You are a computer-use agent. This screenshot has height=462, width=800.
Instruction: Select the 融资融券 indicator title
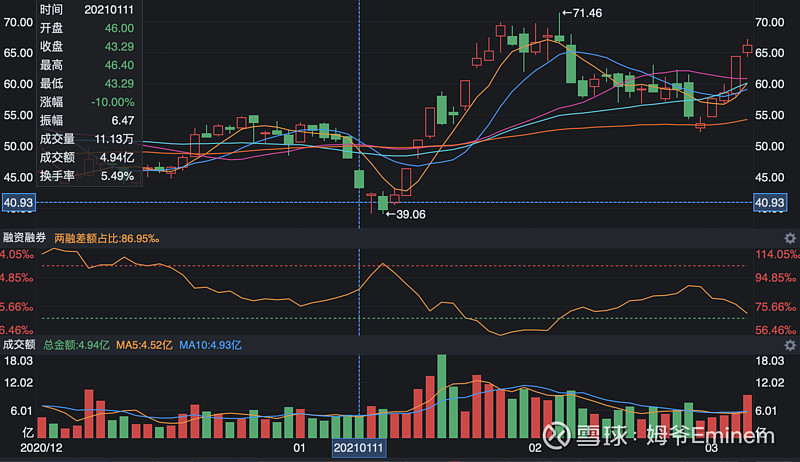[x=26, y=239]
